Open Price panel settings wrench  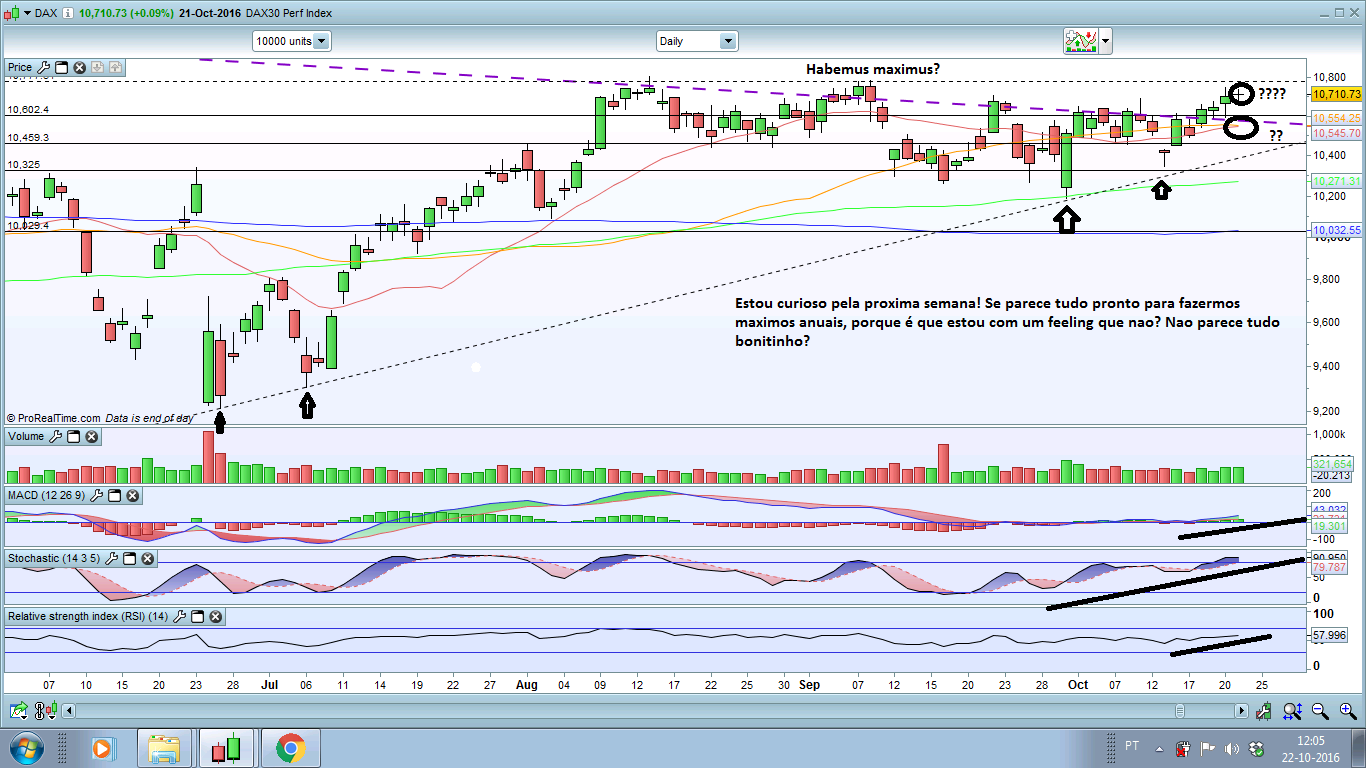pyautogui.click(x=43, y=68)
